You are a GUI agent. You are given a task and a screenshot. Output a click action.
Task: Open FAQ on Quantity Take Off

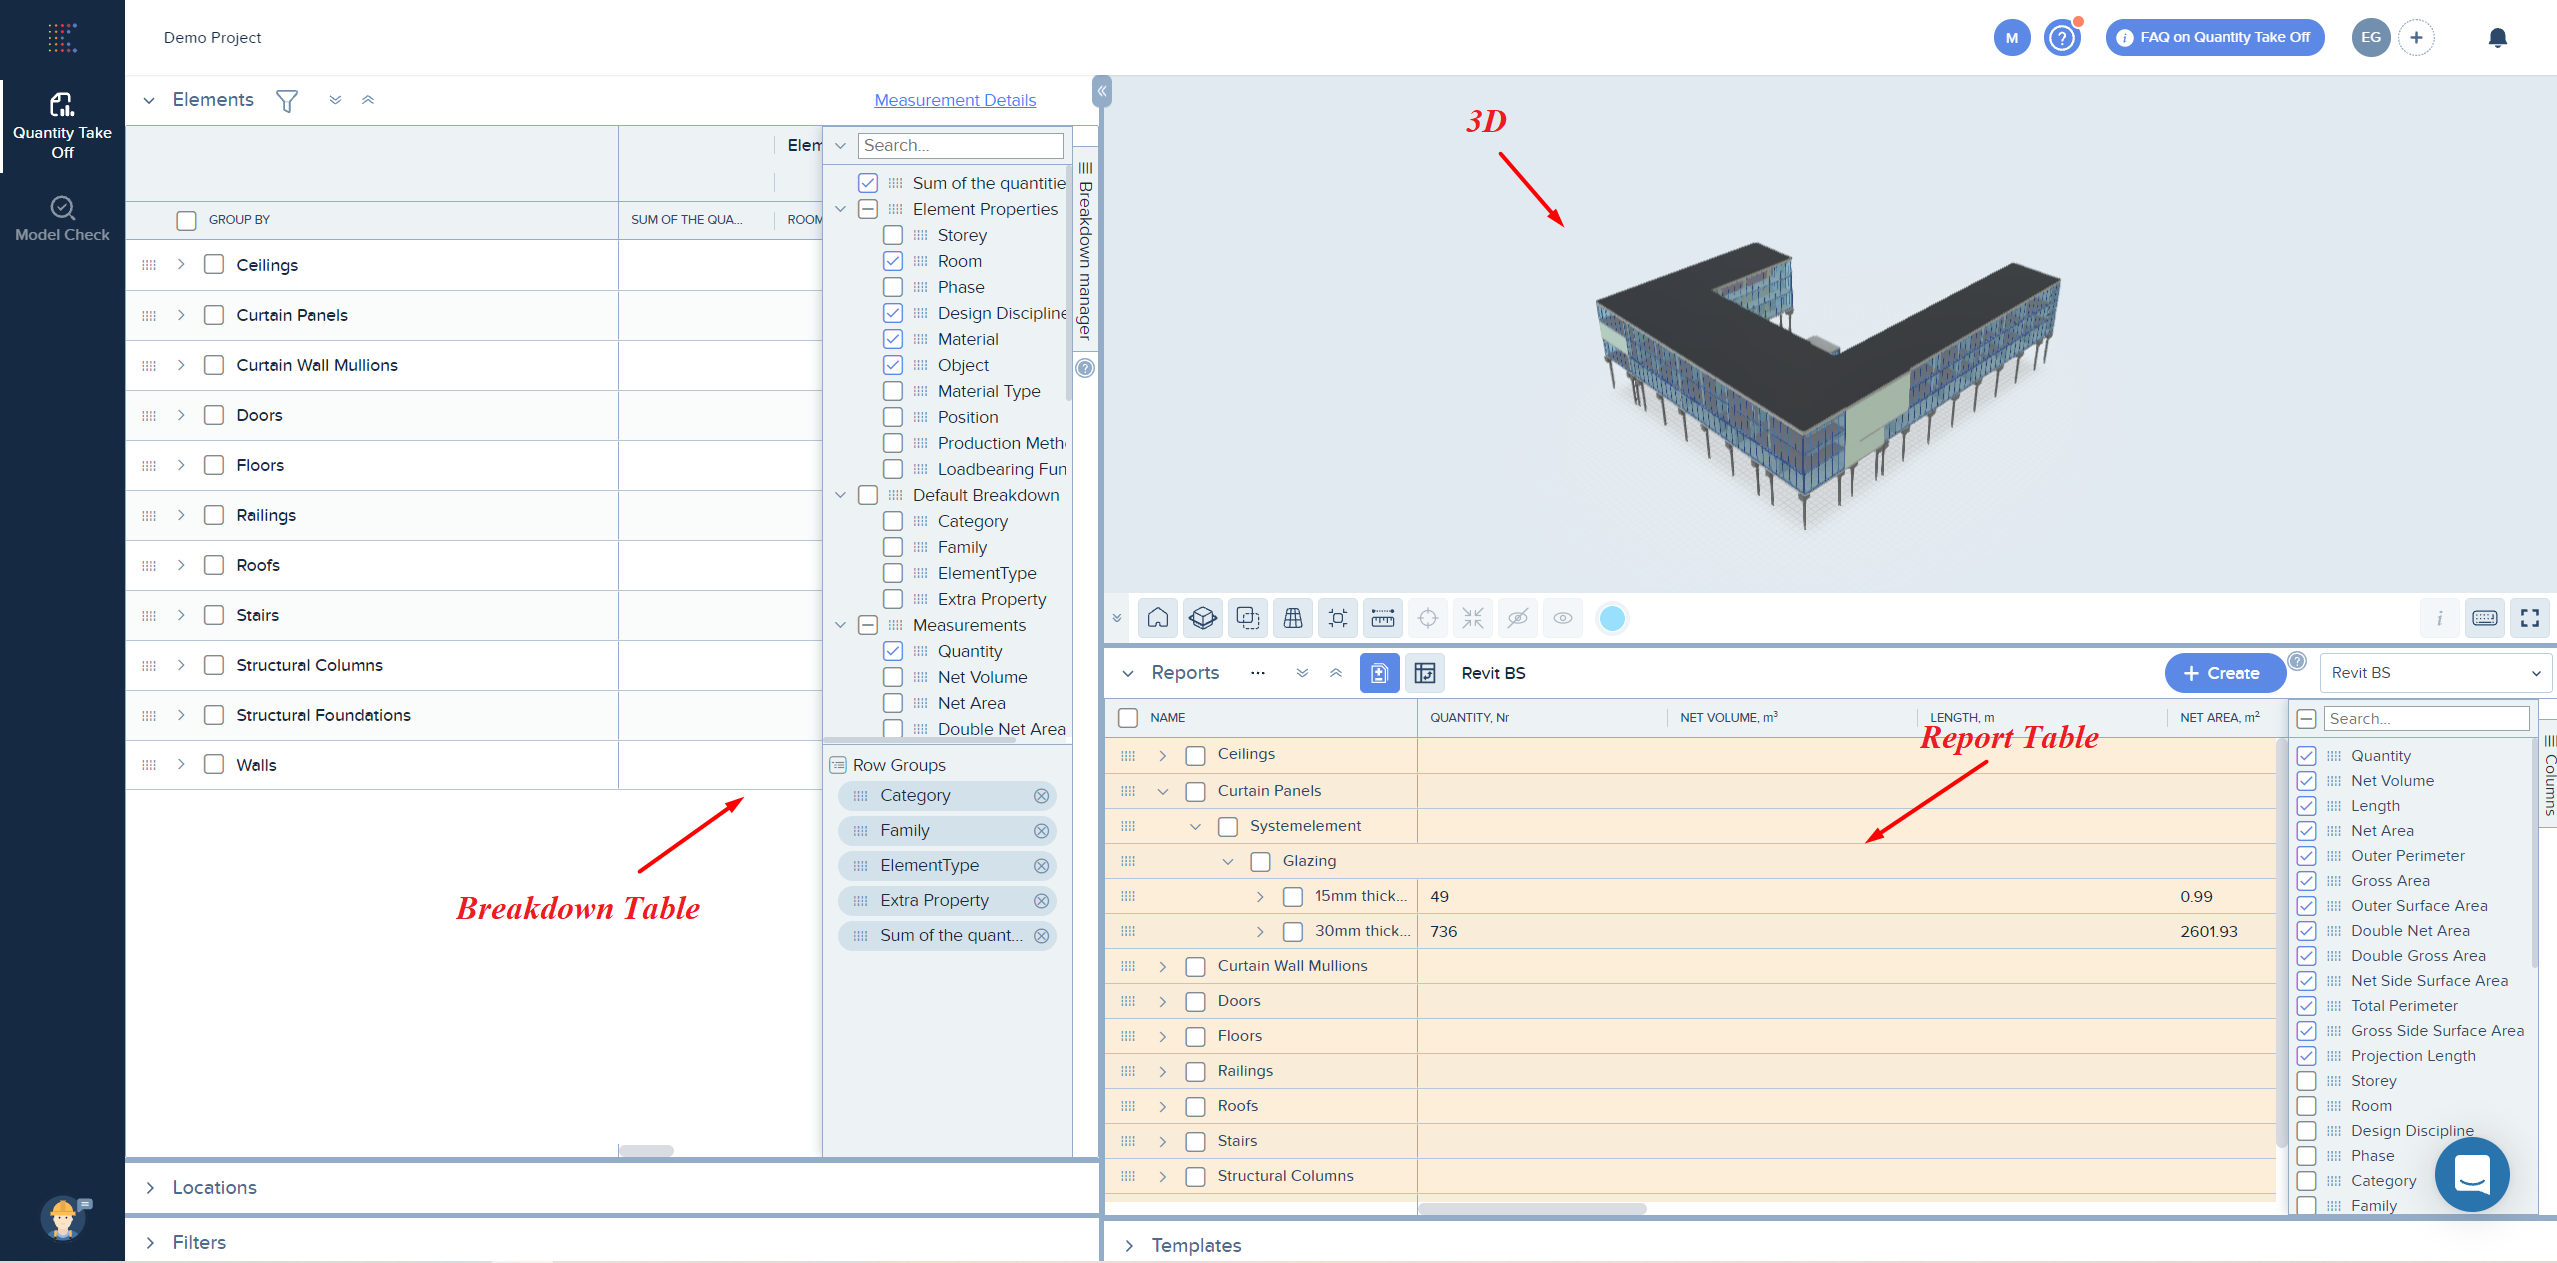(x=2214, y=38)
